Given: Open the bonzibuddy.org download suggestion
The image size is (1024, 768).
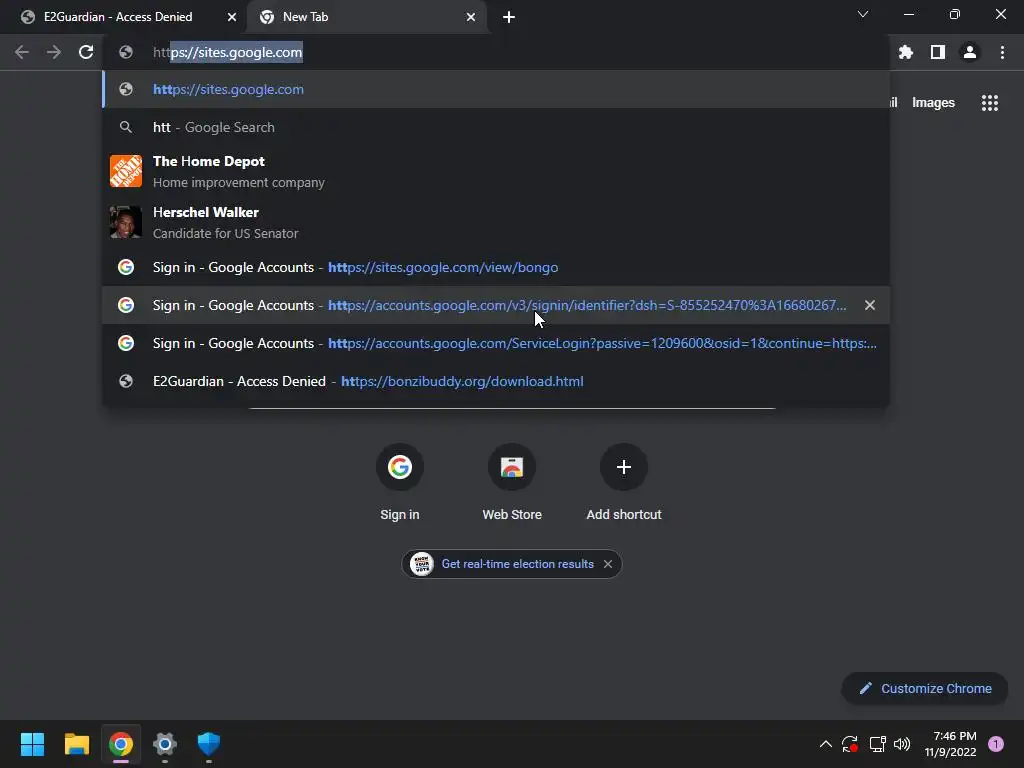Looking at the screenshot, I should click(x=496, y=381).
